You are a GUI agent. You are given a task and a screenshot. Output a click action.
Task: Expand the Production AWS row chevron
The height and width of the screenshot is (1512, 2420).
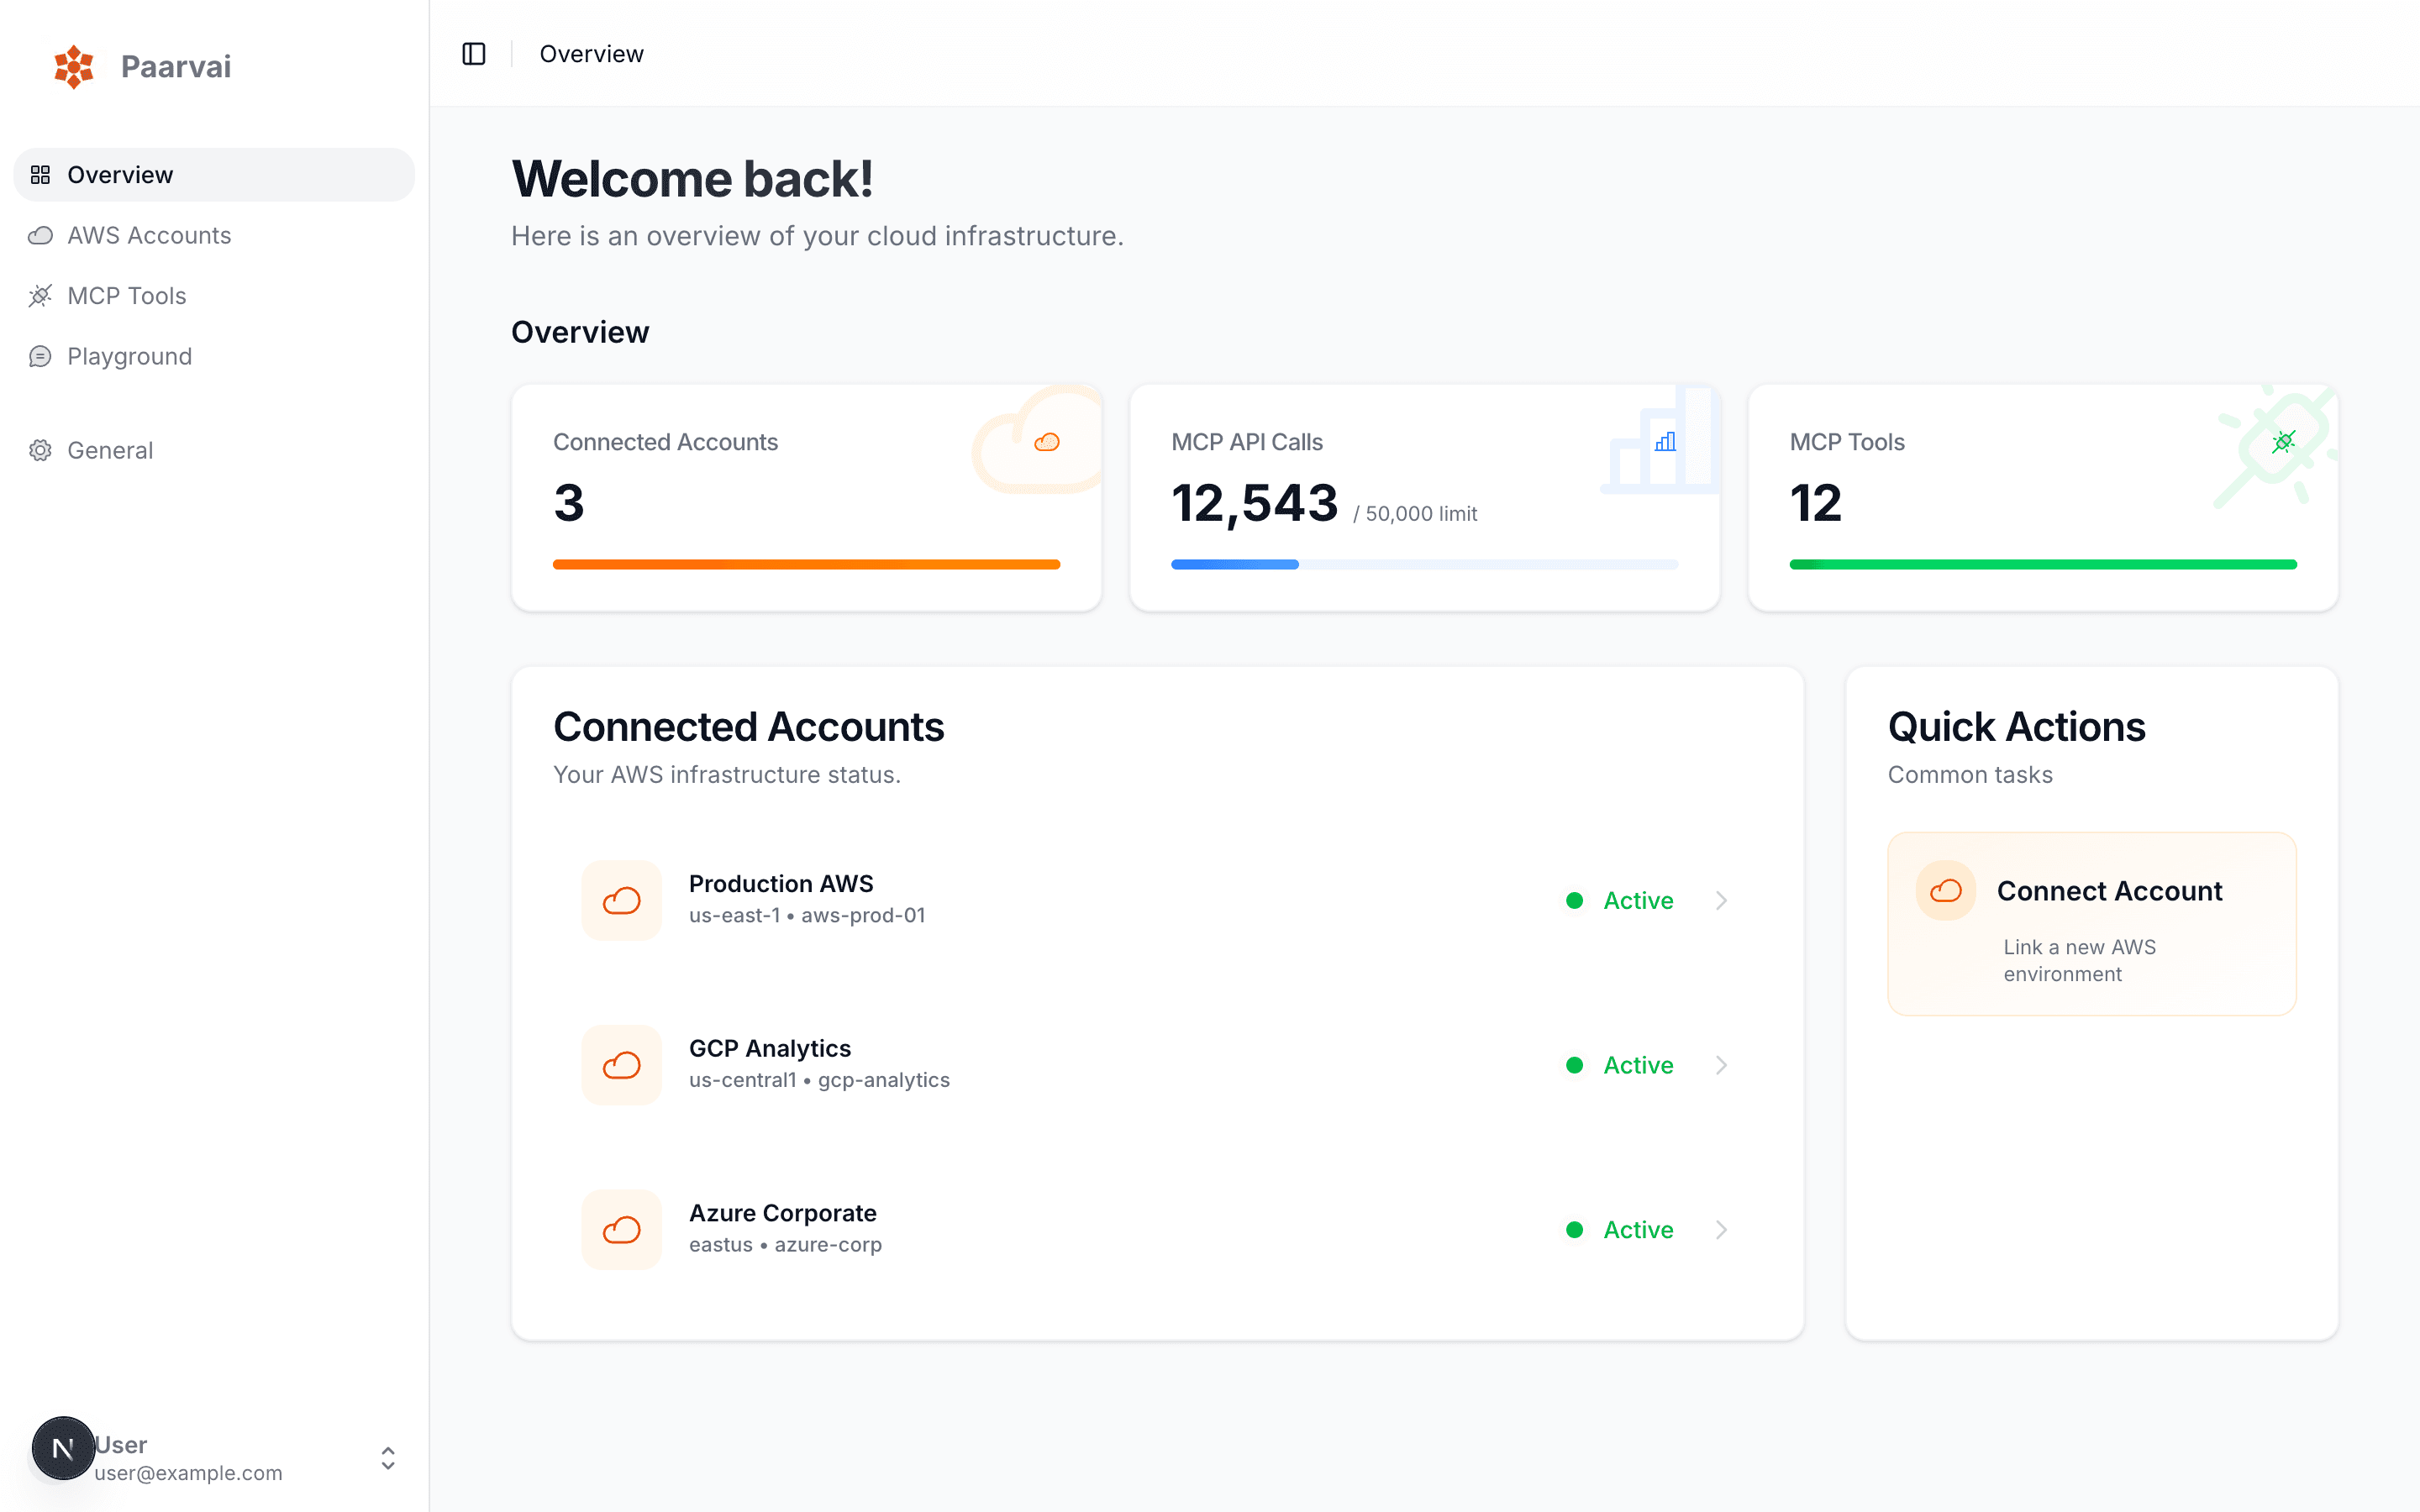1721,900
